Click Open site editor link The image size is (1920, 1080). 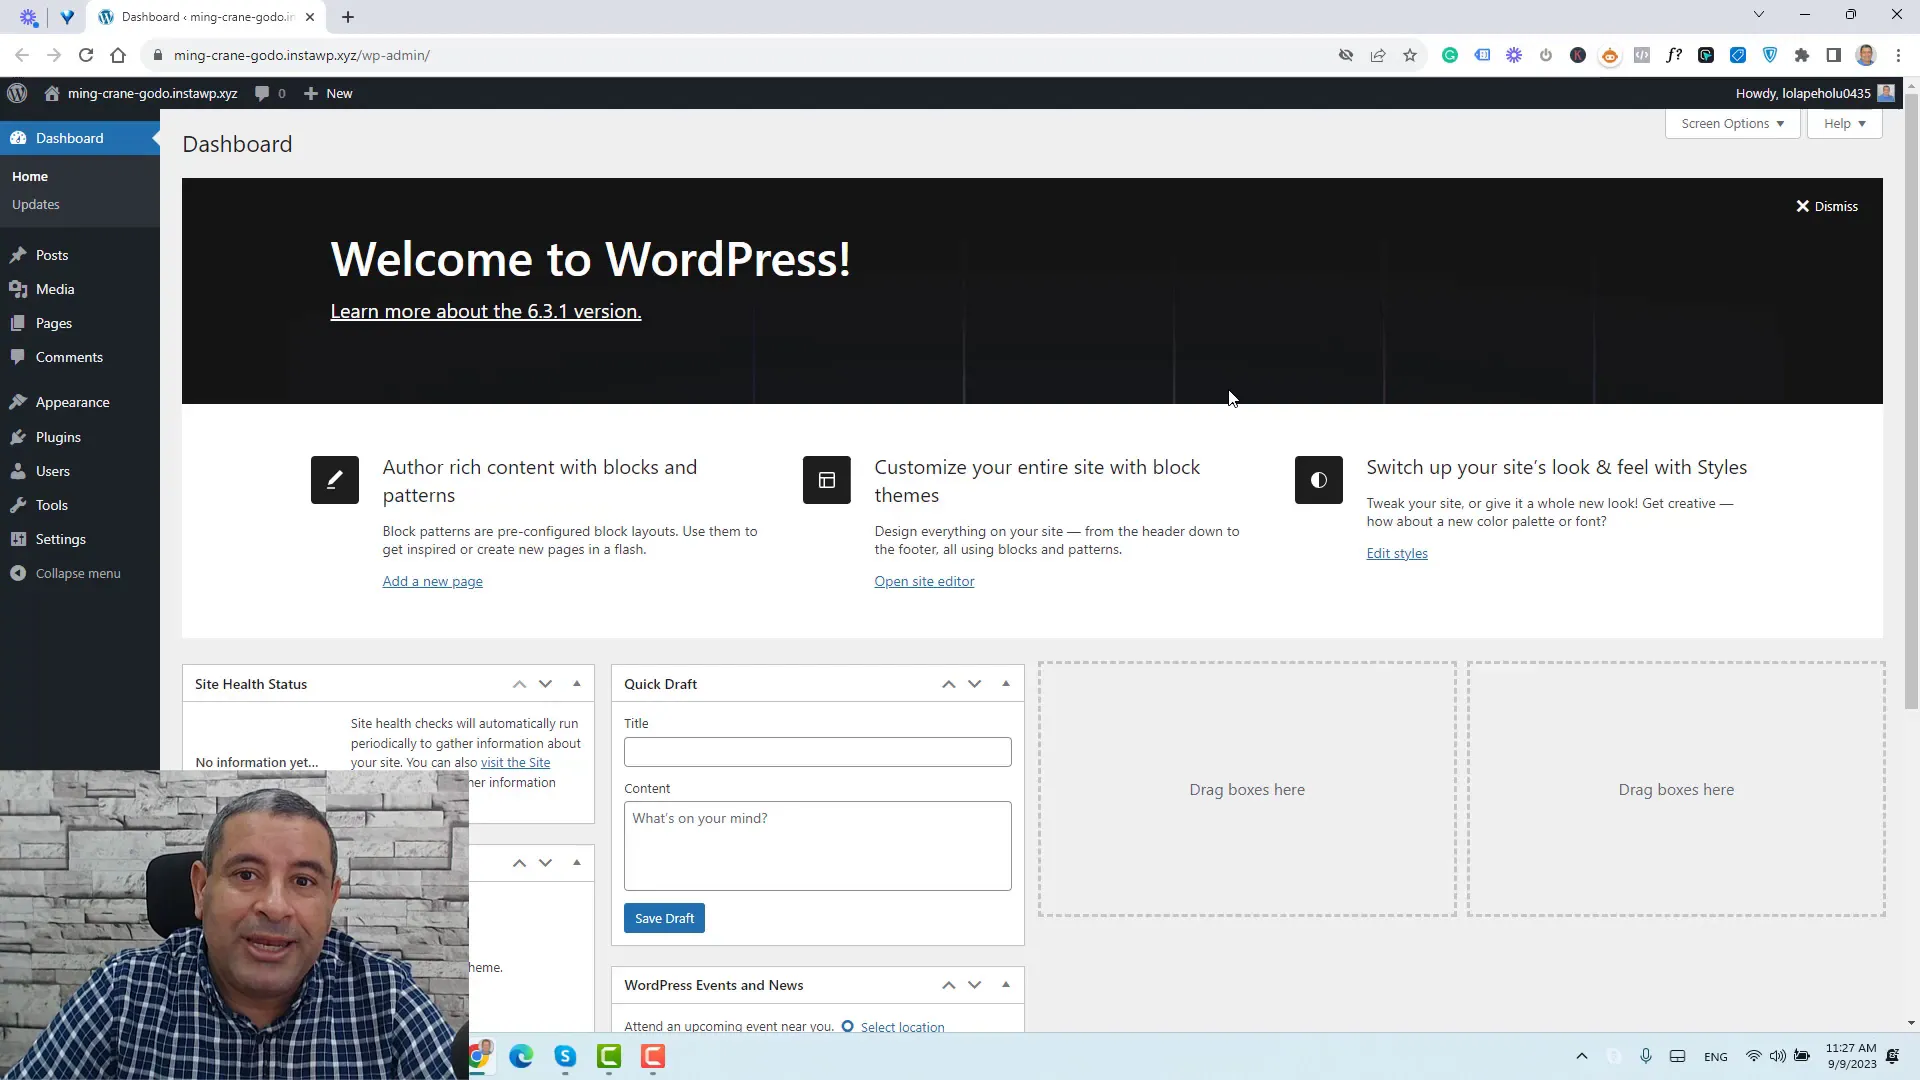[924, 581]
